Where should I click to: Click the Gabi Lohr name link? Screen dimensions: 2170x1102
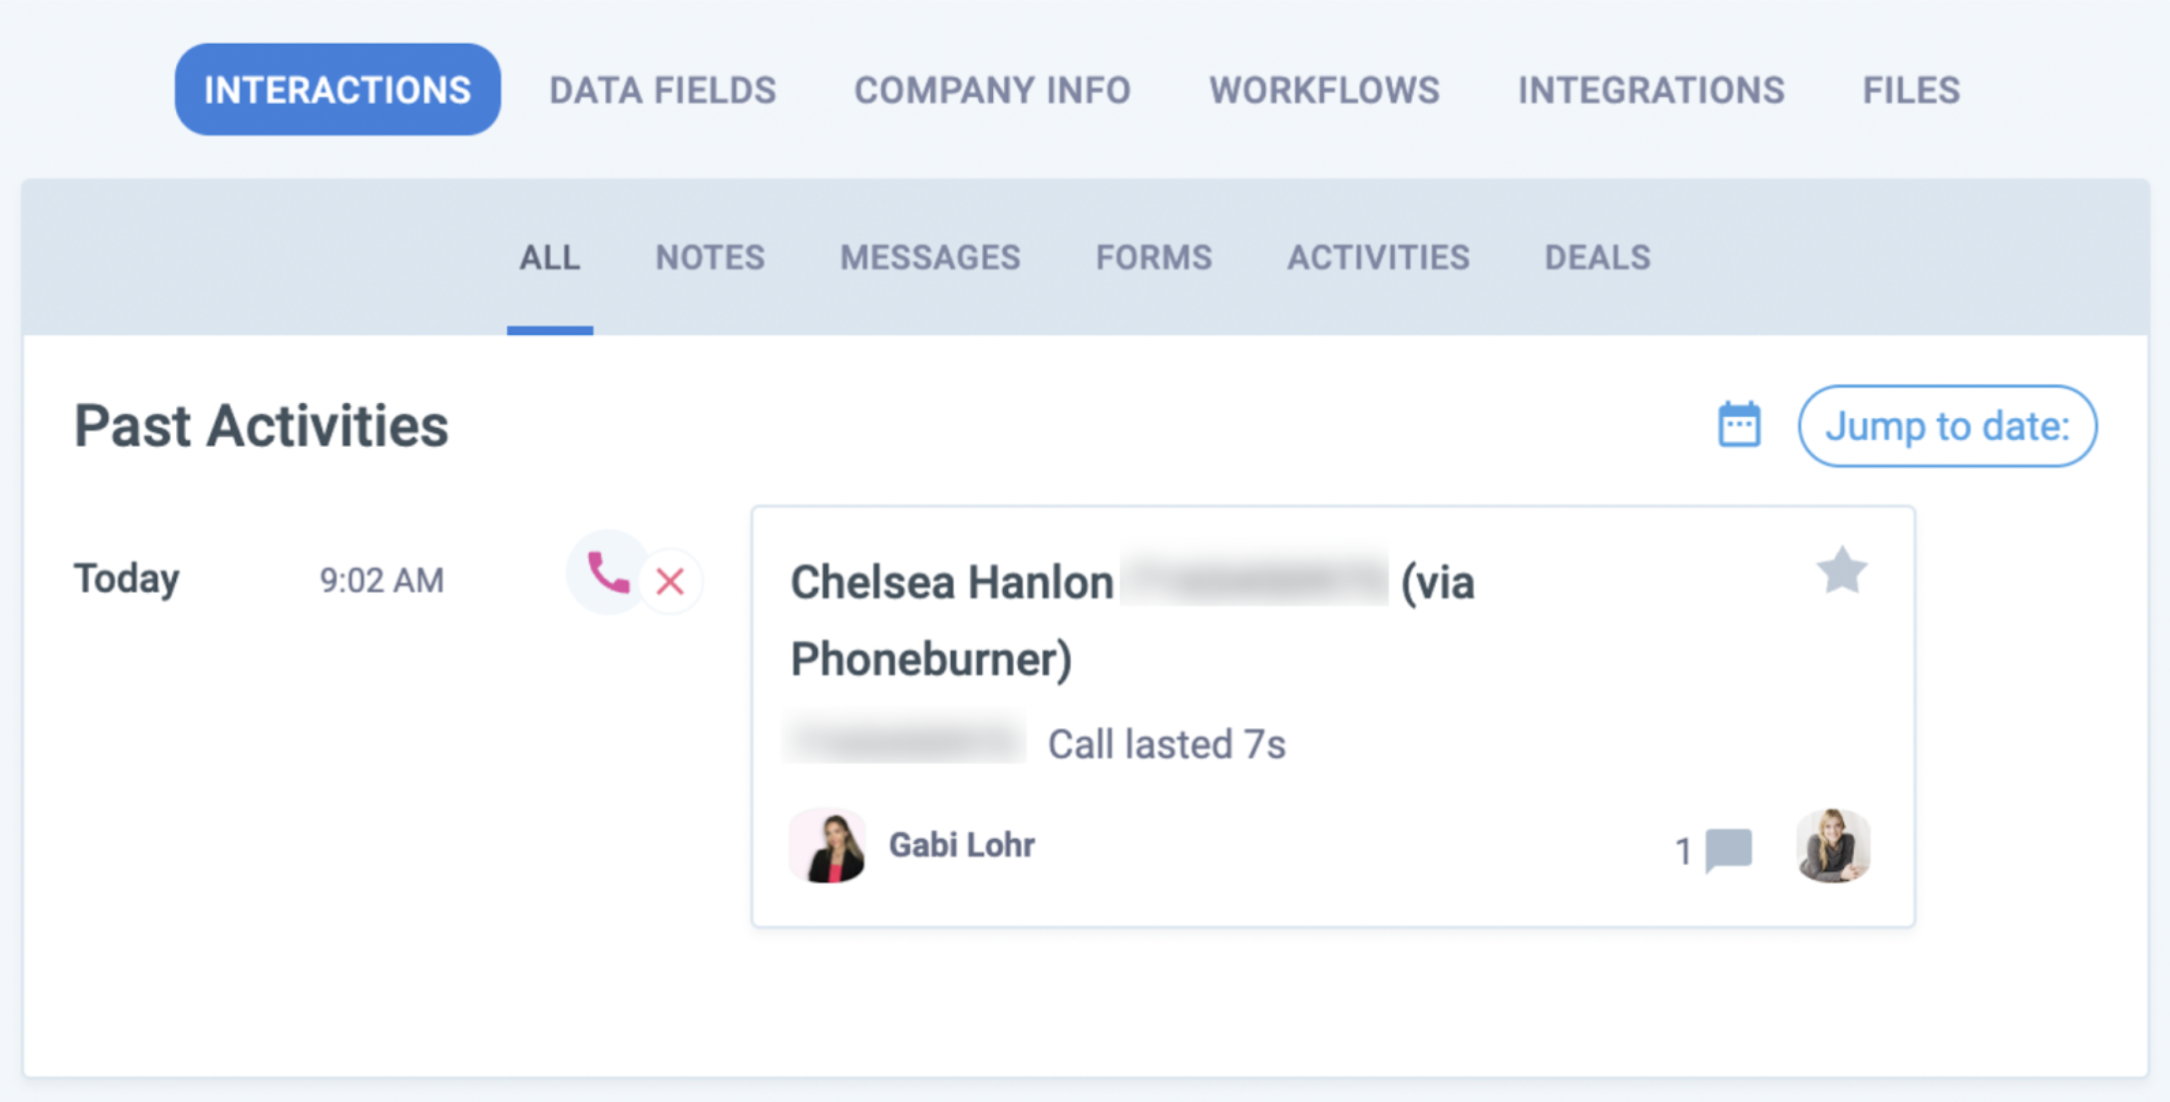961,845
